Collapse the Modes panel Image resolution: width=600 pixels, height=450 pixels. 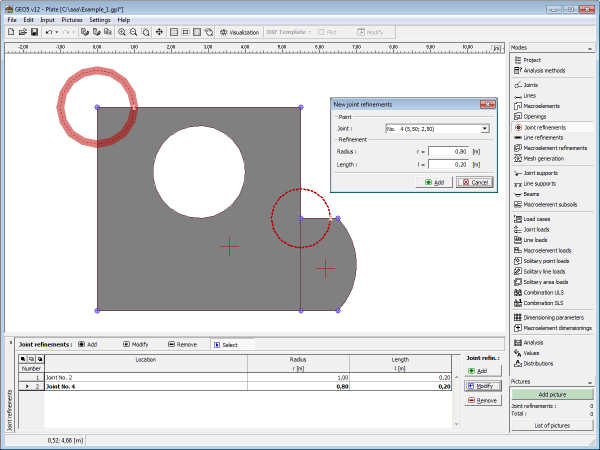coord(593,48)
